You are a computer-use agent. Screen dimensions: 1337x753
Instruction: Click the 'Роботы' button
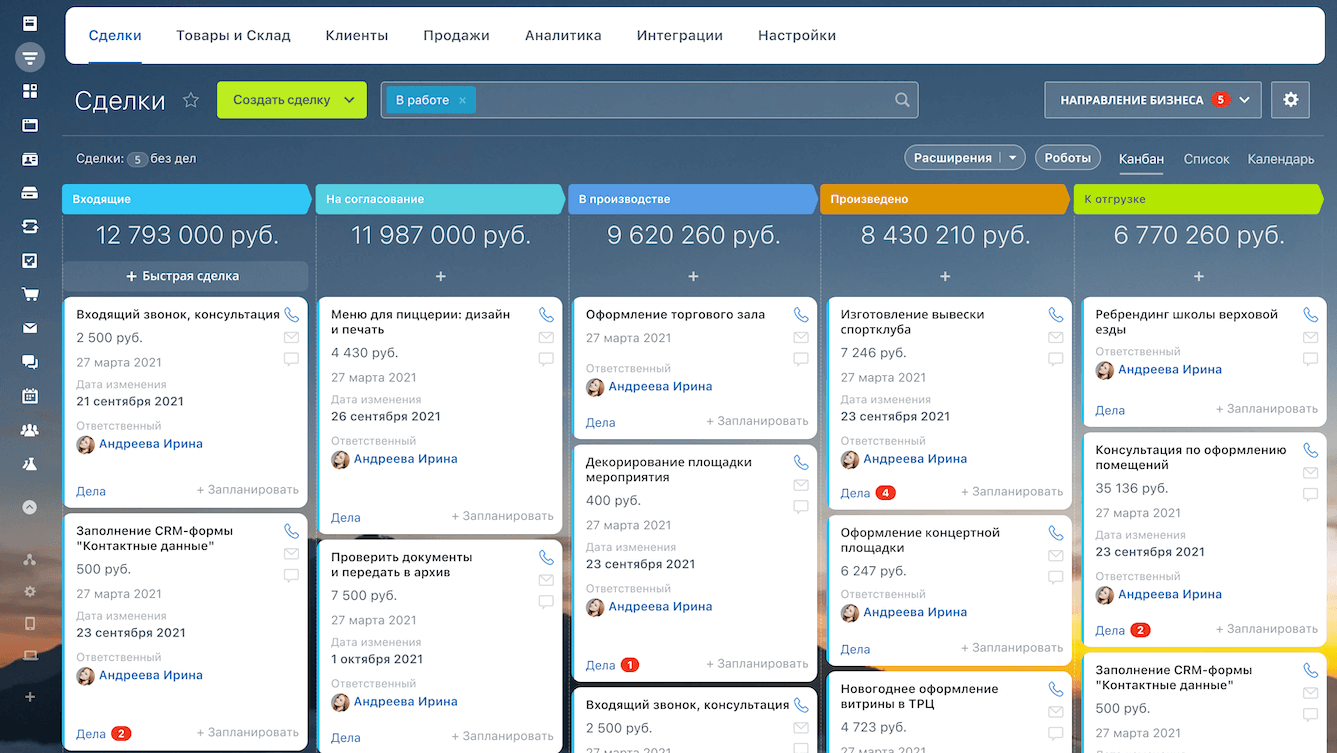click(x=1067, y=158)
